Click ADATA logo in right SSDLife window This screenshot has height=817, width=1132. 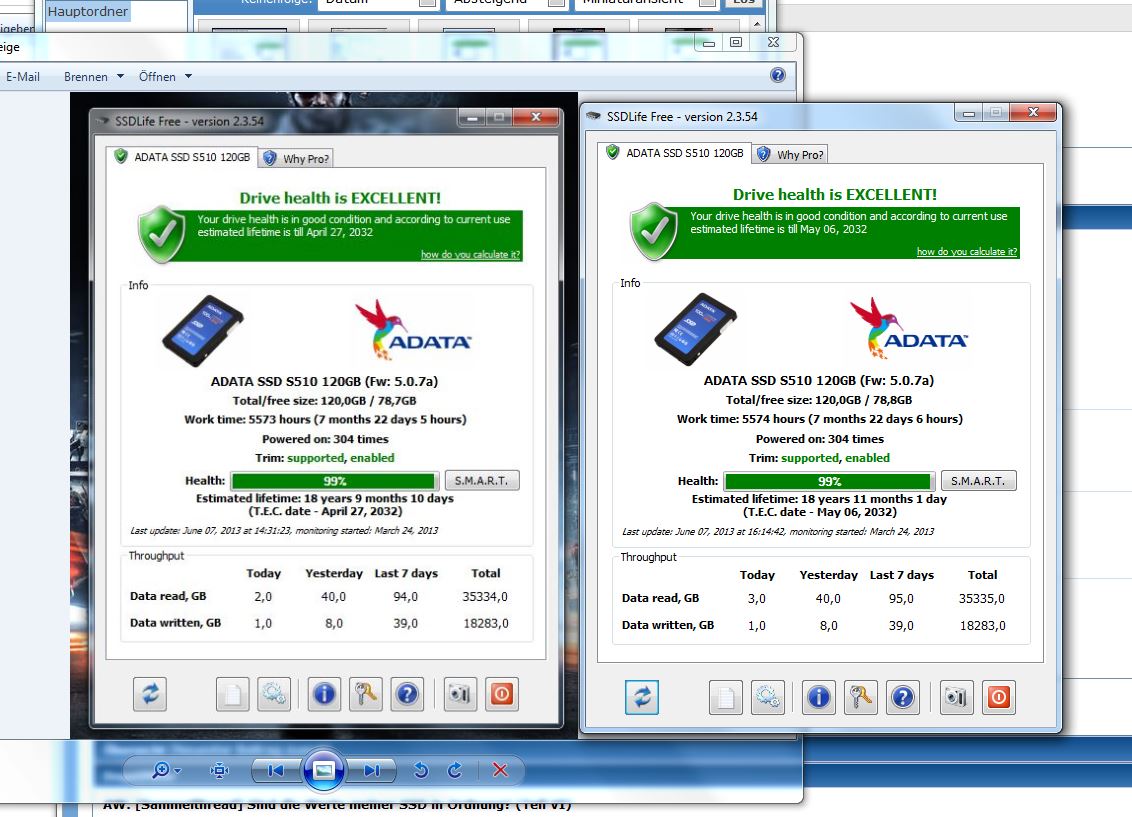pyautogui.click(x=909, y=328)
